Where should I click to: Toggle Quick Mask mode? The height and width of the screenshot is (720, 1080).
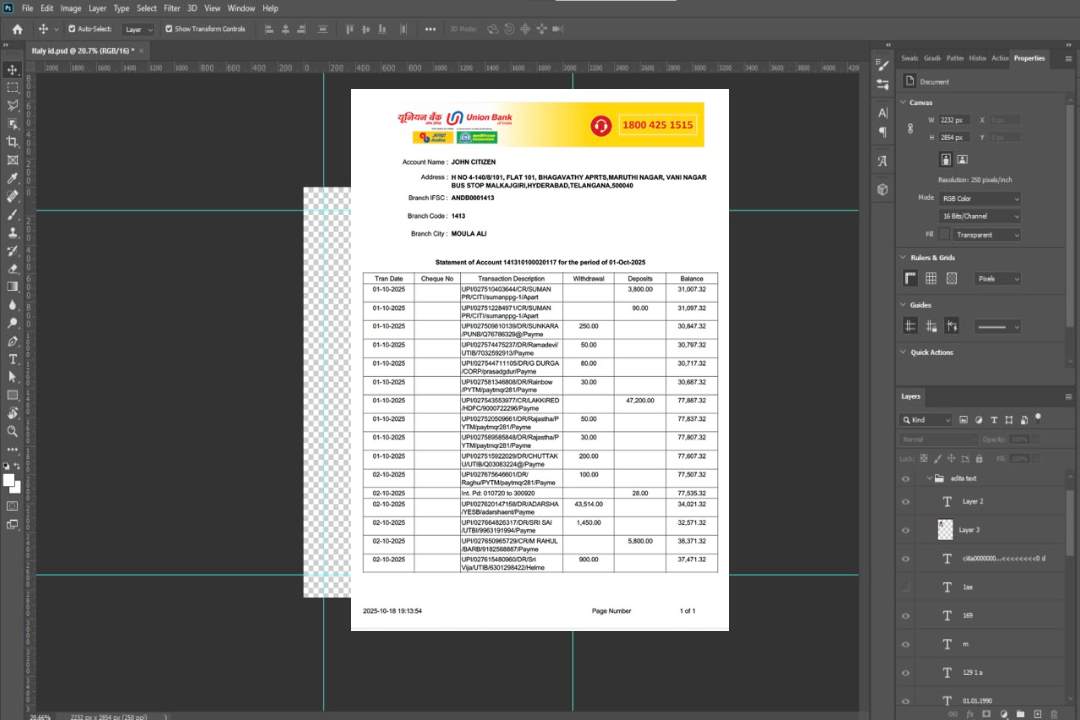pyautogui.click(x=12, y=506)
